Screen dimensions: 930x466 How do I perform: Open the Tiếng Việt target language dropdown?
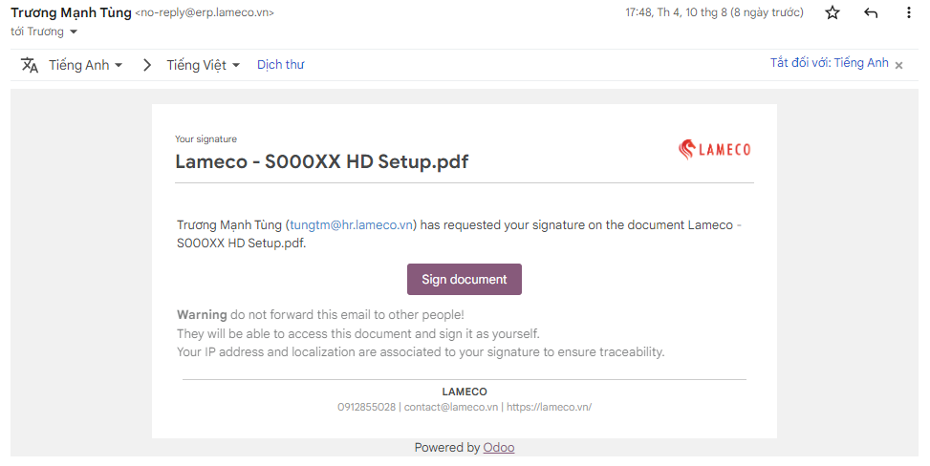click(x=203, y=65)
